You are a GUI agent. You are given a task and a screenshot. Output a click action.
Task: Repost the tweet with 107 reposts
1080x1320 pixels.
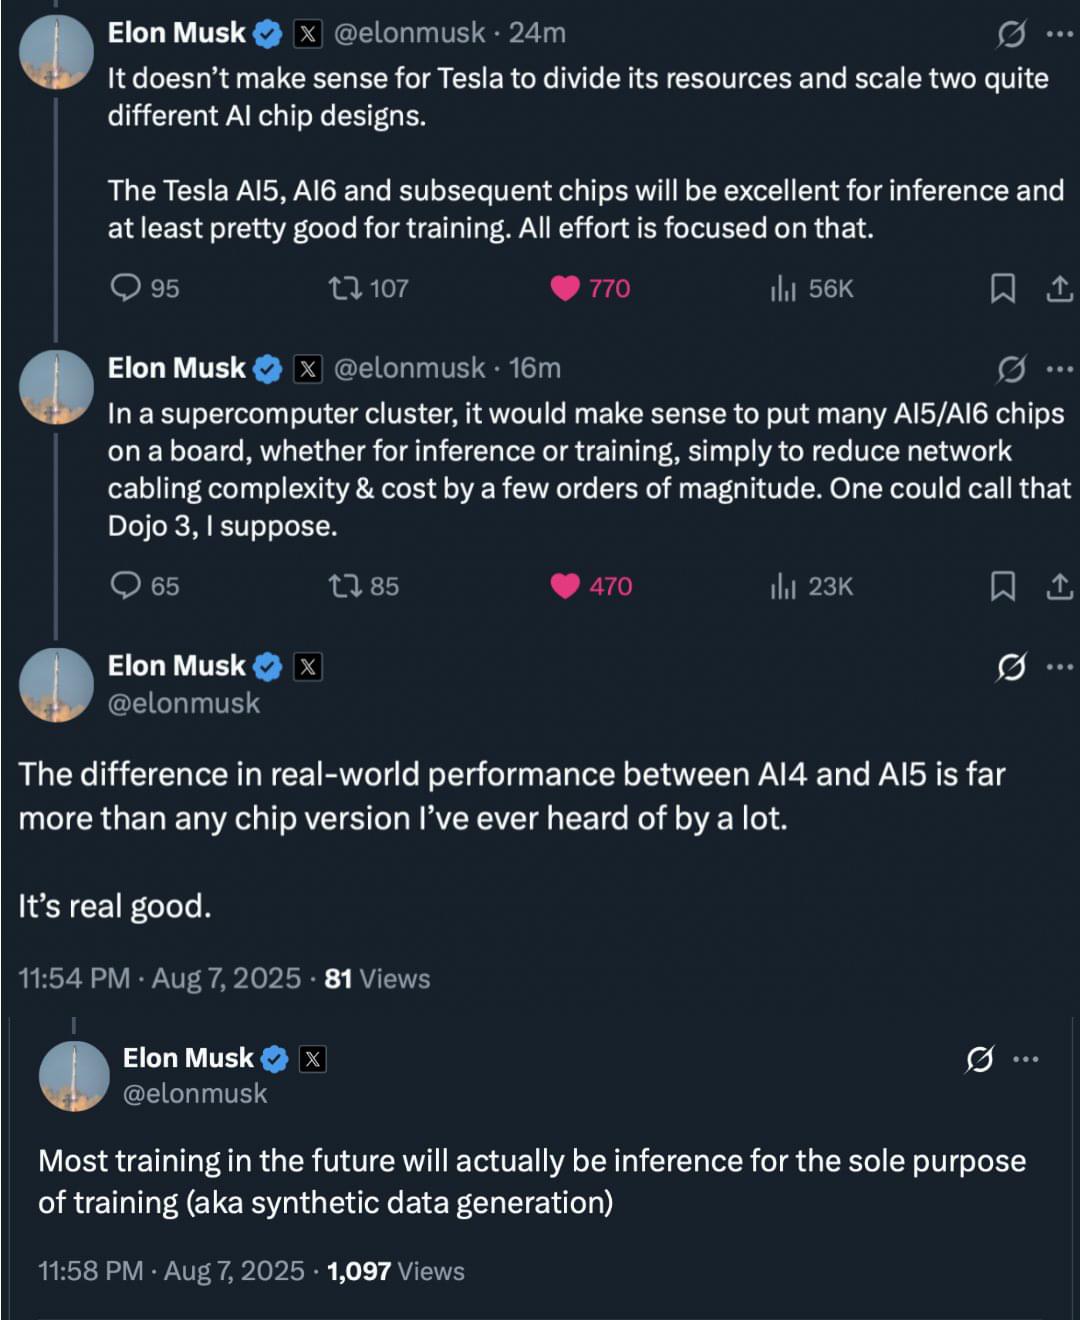[x=344, y=289]
